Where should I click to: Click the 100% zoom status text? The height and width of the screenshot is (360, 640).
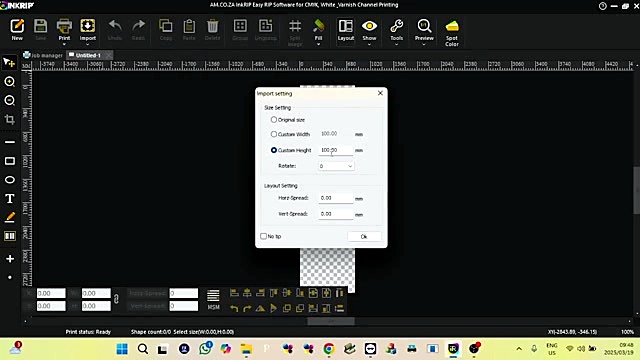click(627, 332)
